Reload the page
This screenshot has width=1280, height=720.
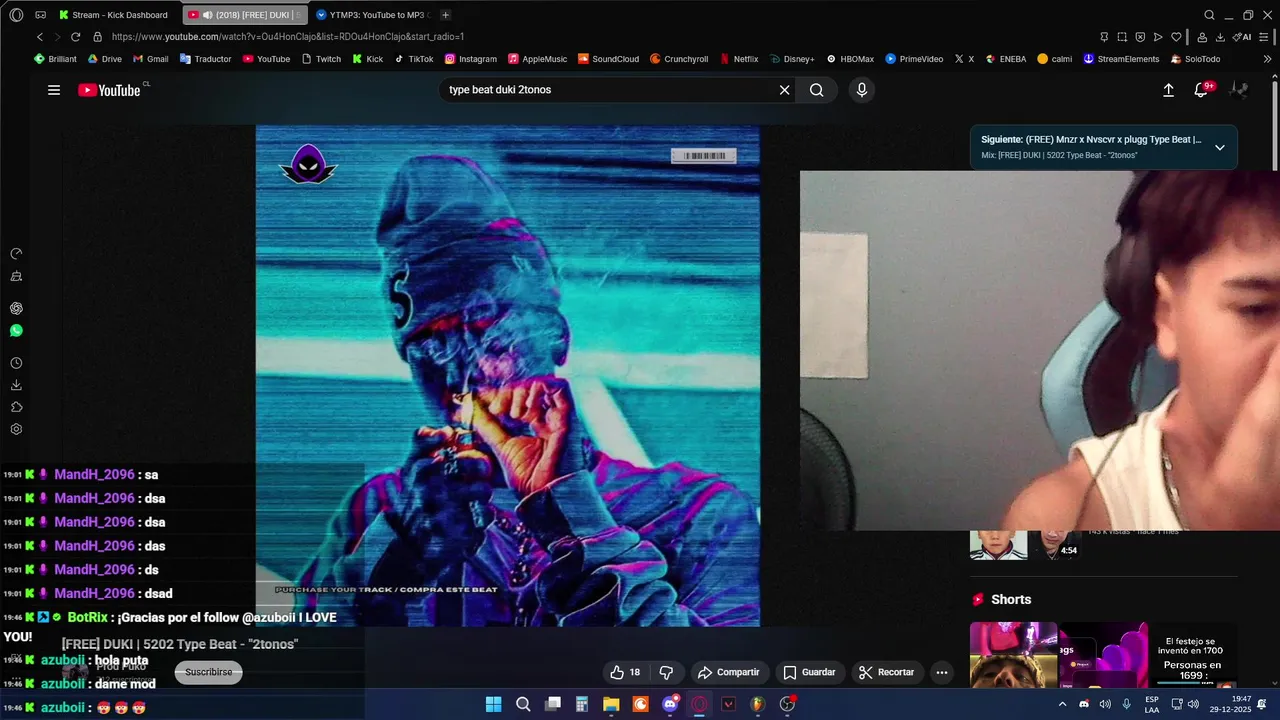[x=75, y=36]
